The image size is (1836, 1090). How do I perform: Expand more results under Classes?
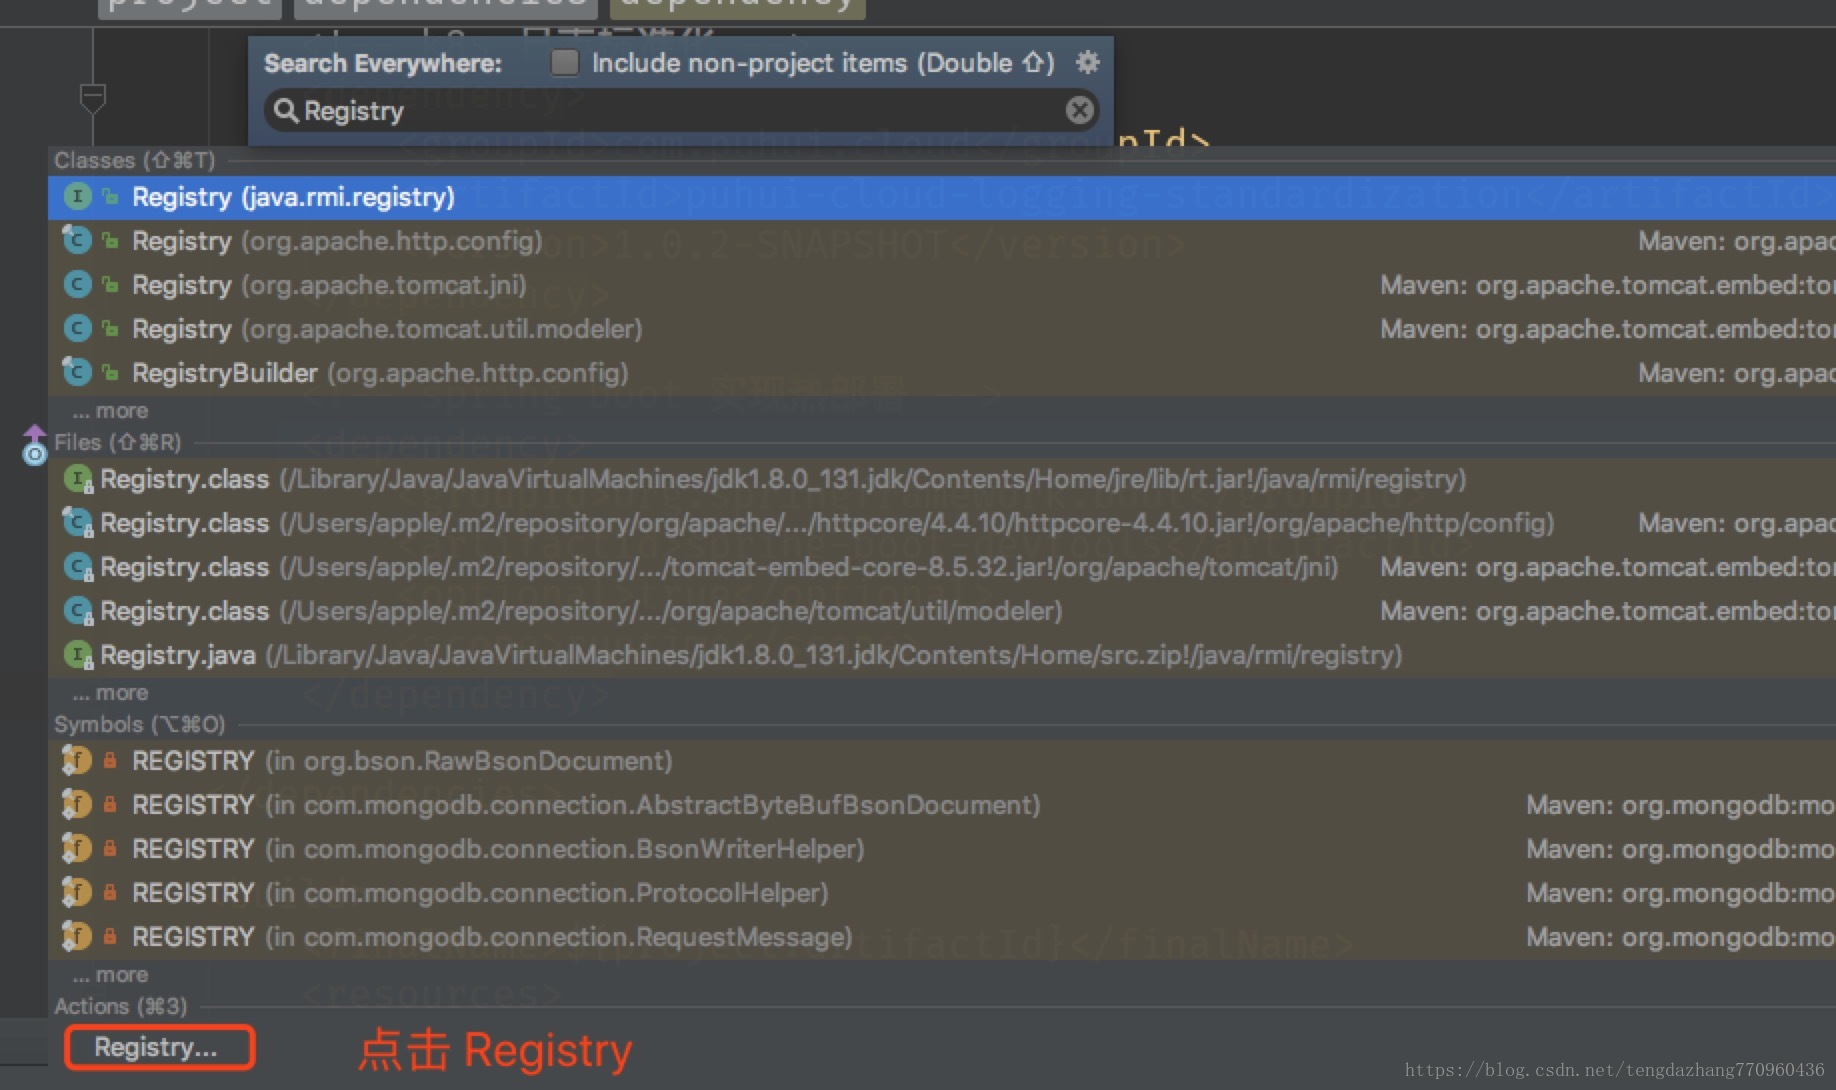[x=110, y=411]
